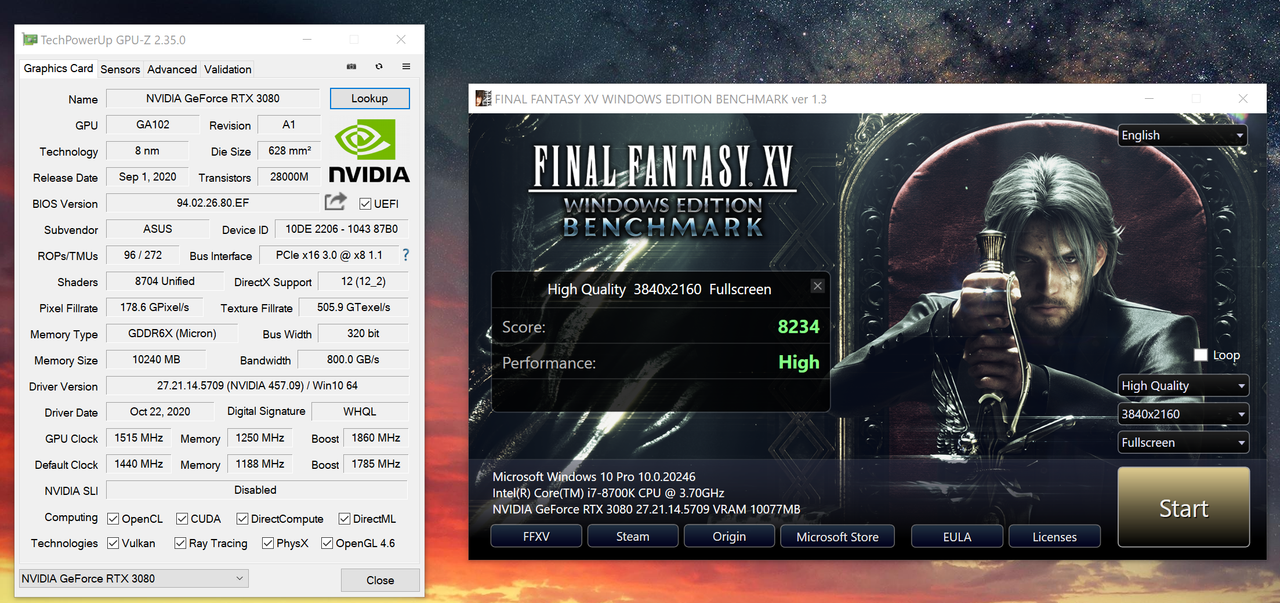Close the benchmark score result panel

817,286
